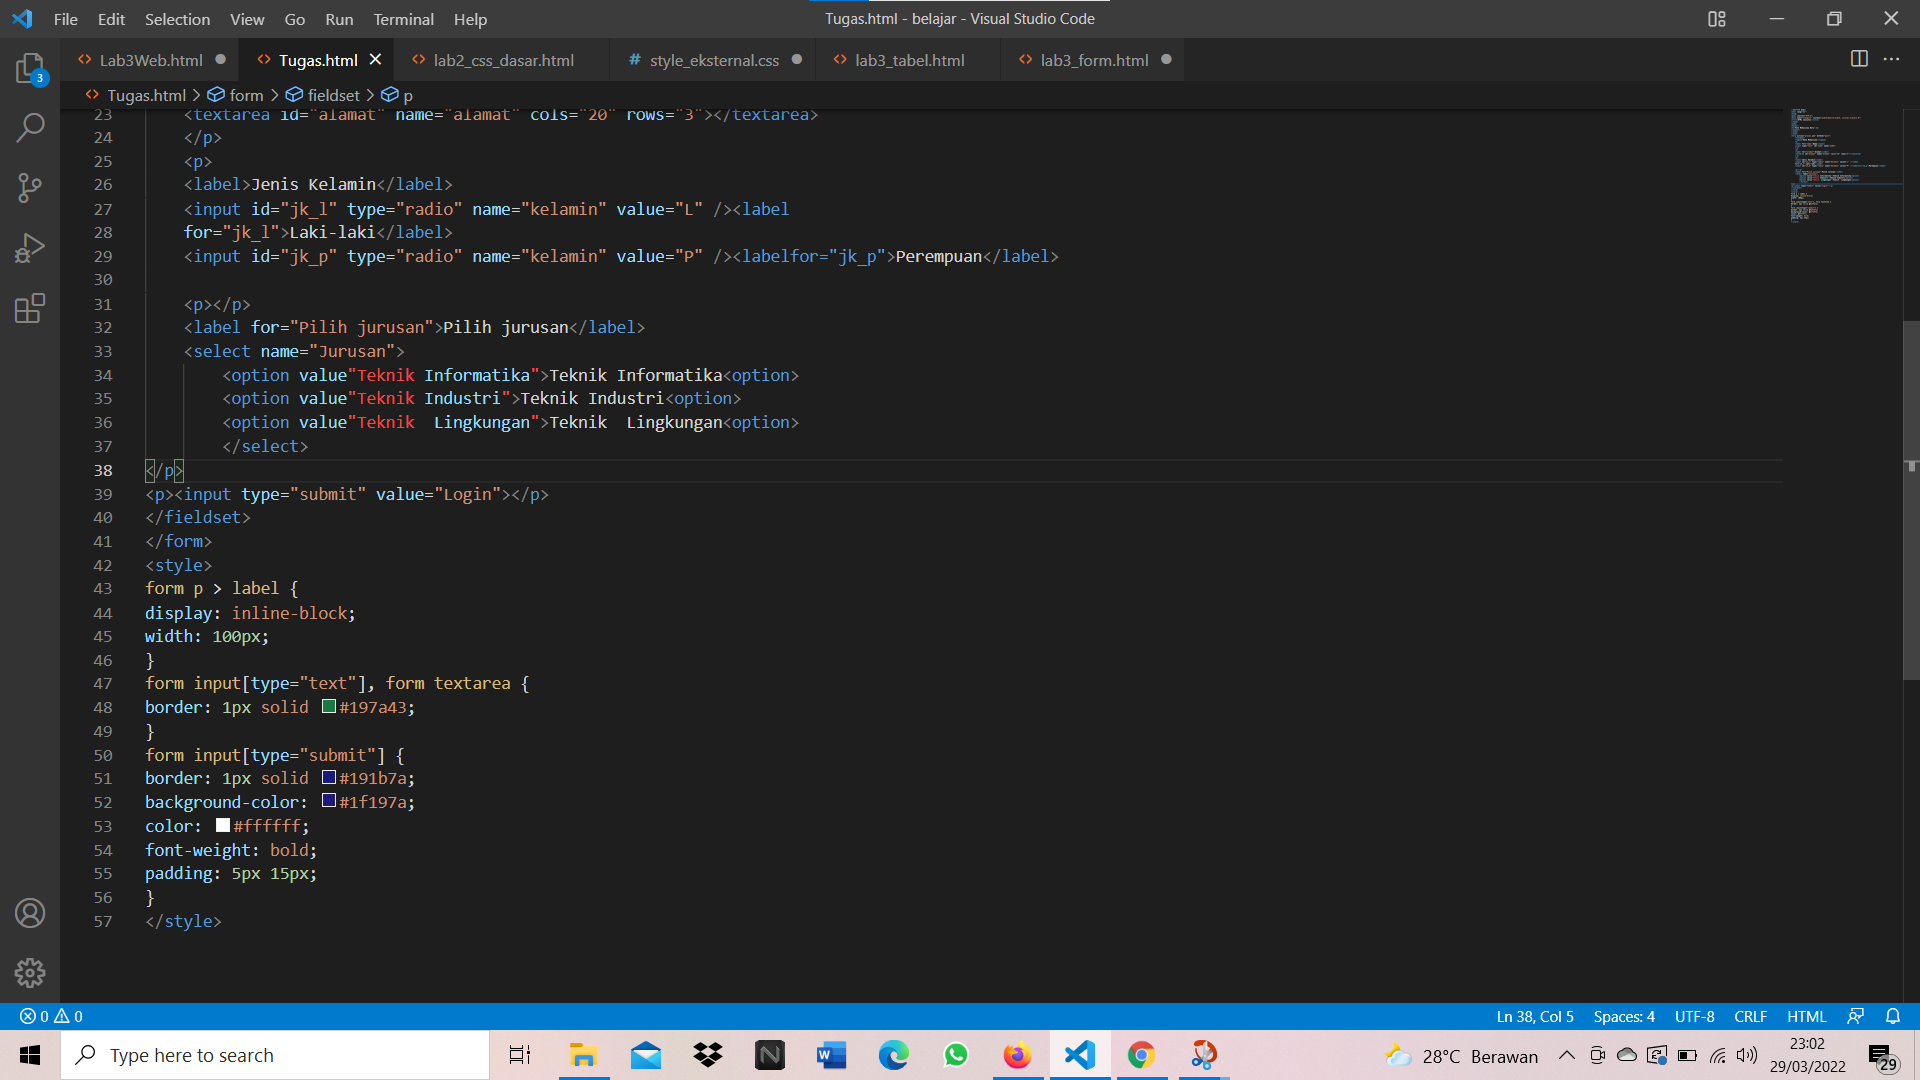The width and height of the screenshot is (1920, 1080).
Task: Open the Explorer view in the activity bar
Action: (x=30, y=68)
